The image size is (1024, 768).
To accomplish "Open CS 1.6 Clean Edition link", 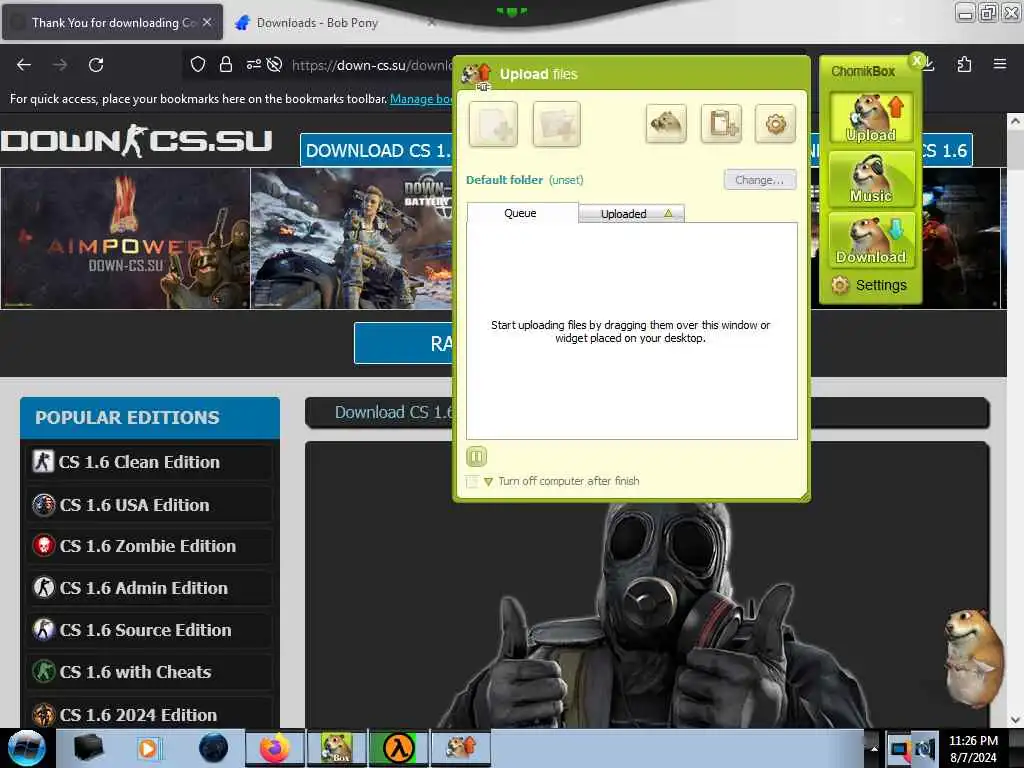I will pos(150,462).
